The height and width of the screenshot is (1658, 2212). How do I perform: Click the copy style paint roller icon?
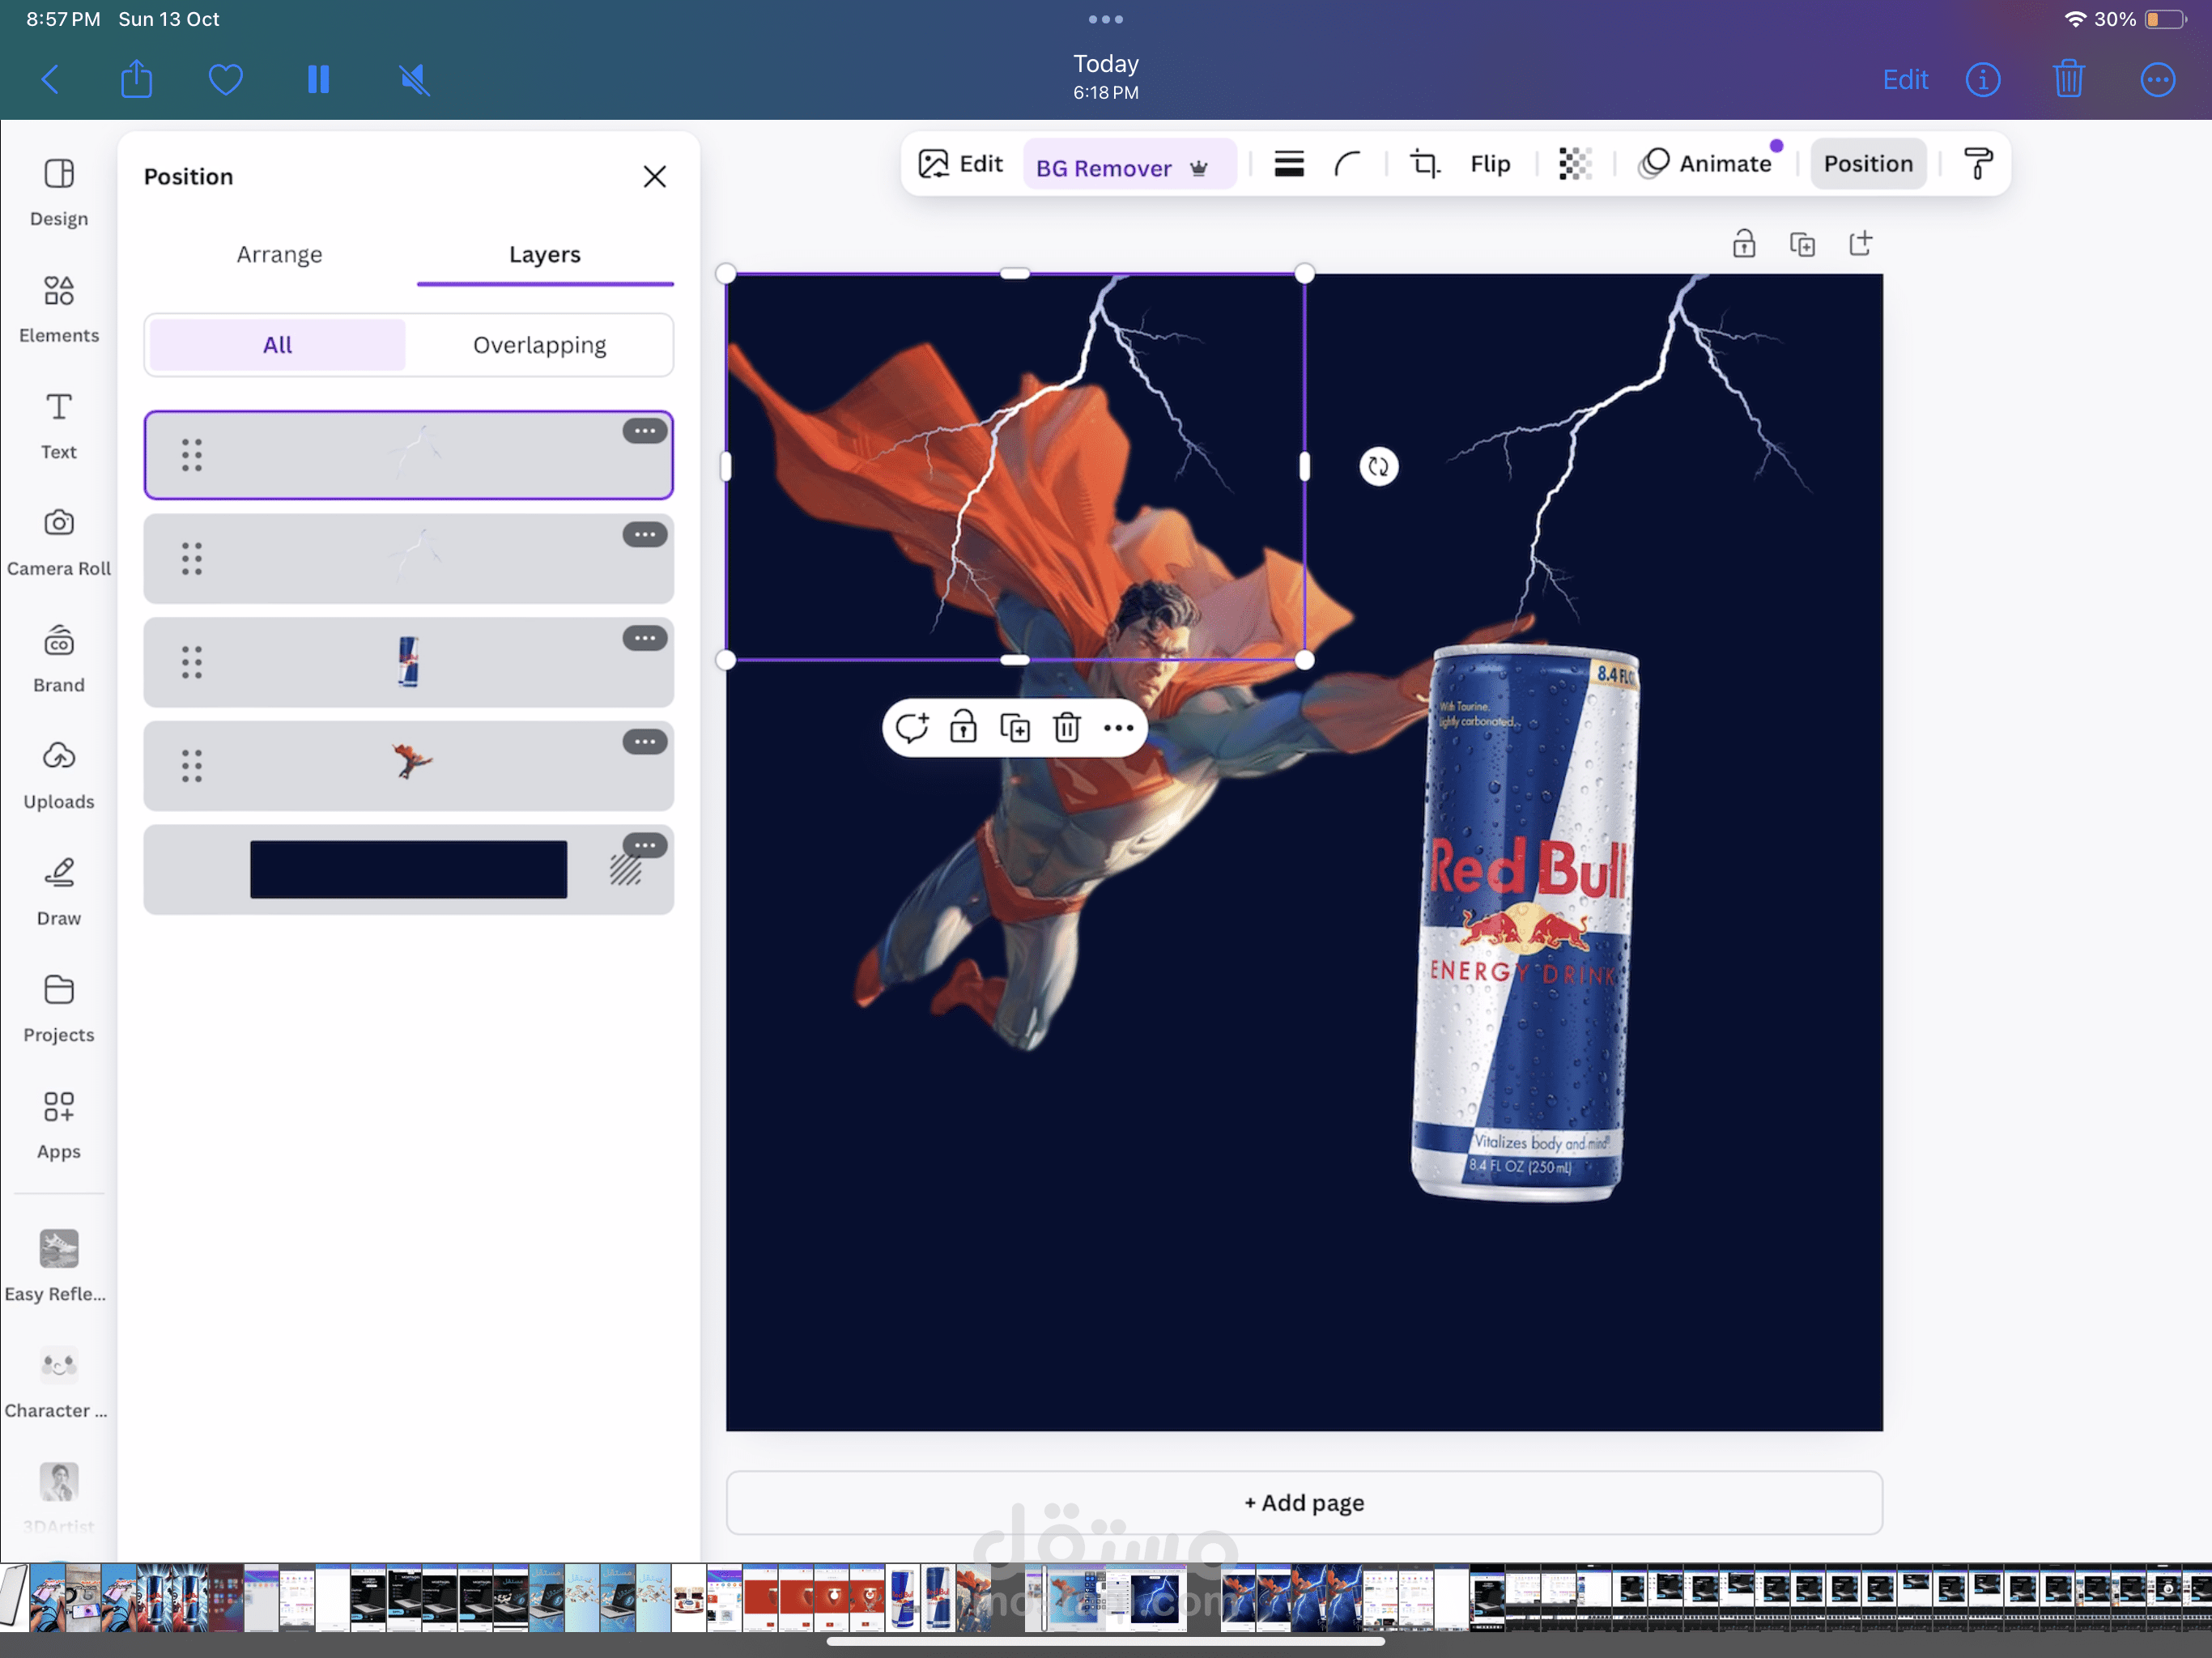1977,163
